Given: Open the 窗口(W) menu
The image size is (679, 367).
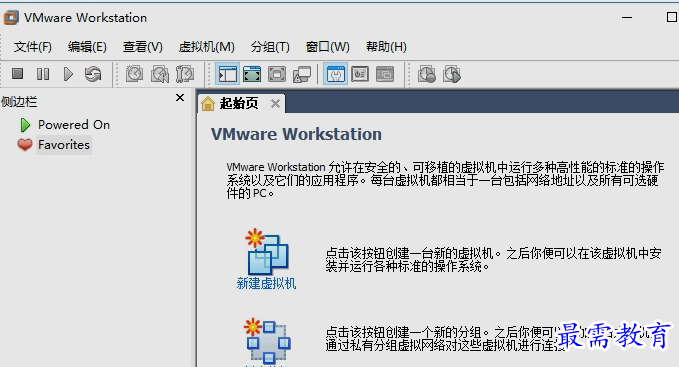Looking at the screenshot, I should click(327, 46).
